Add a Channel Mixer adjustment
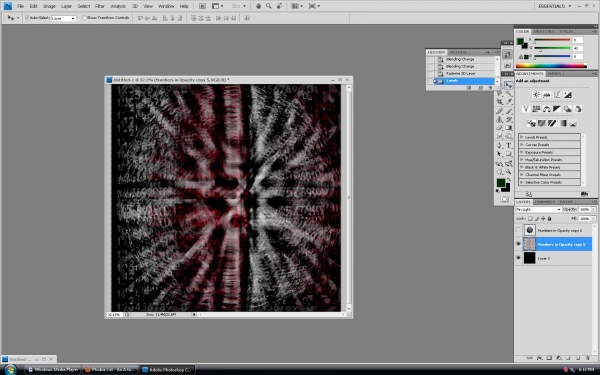 (x=578, y=109)
